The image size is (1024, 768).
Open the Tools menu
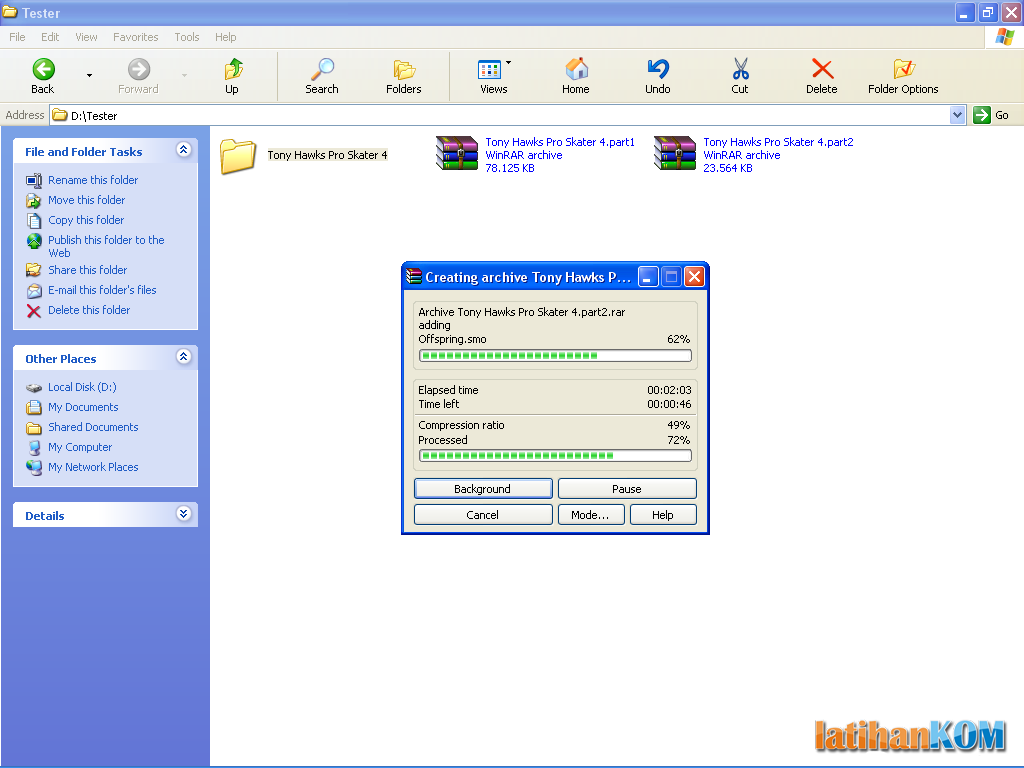point(187,37)
